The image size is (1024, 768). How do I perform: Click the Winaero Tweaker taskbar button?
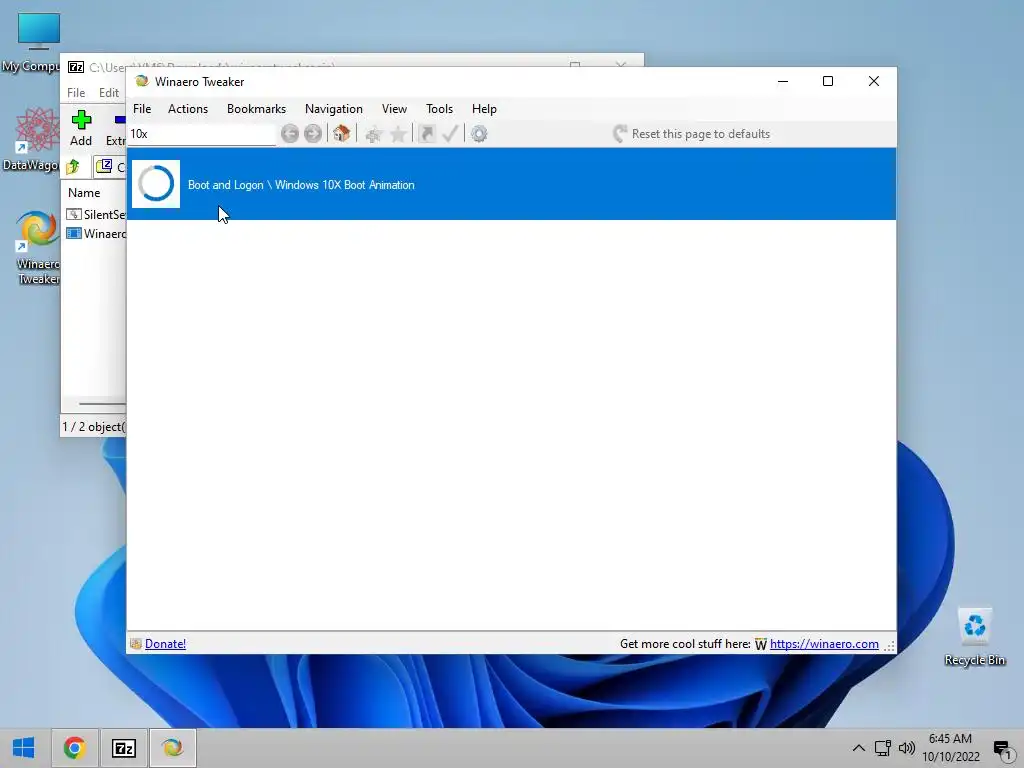click(x=172, y=748)
